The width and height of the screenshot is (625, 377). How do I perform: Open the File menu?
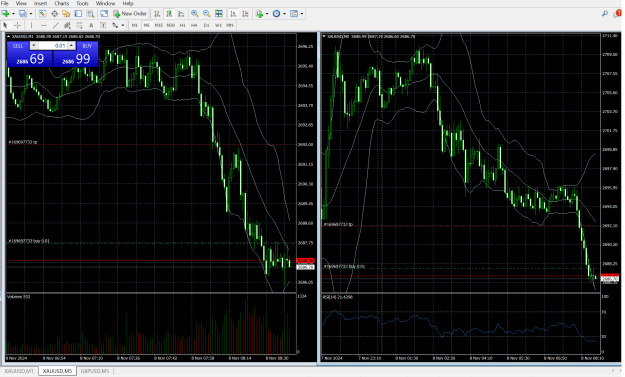pos(5,3)
